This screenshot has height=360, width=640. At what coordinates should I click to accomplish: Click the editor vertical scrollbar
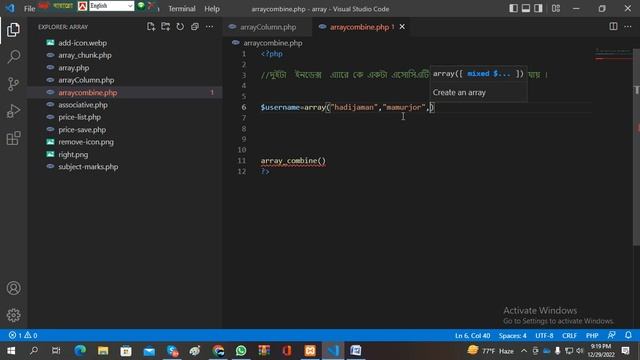[636, 147]
